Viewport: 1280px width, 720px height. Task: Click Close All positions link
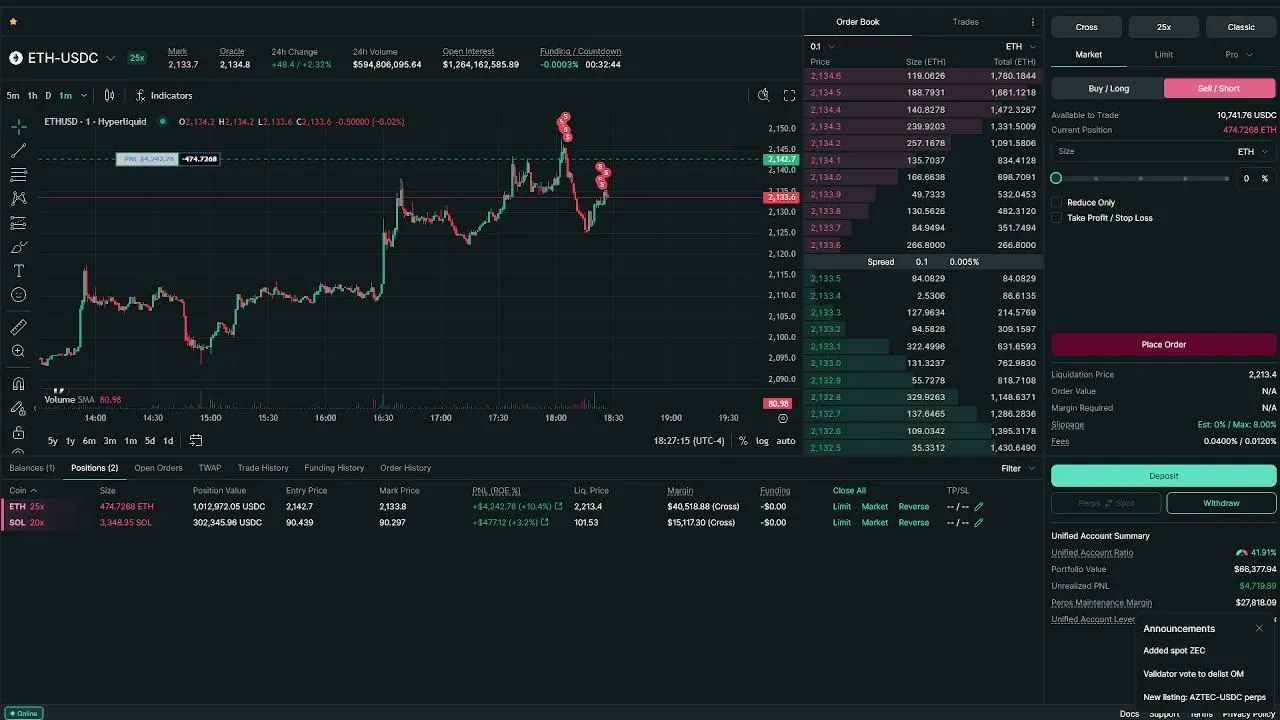pos(849,491)
